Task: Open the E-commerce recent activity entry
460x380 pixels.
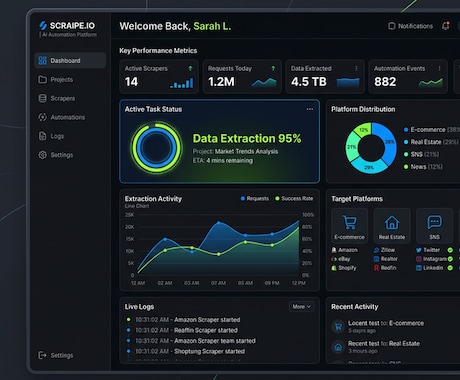Action: coord(378,327)
